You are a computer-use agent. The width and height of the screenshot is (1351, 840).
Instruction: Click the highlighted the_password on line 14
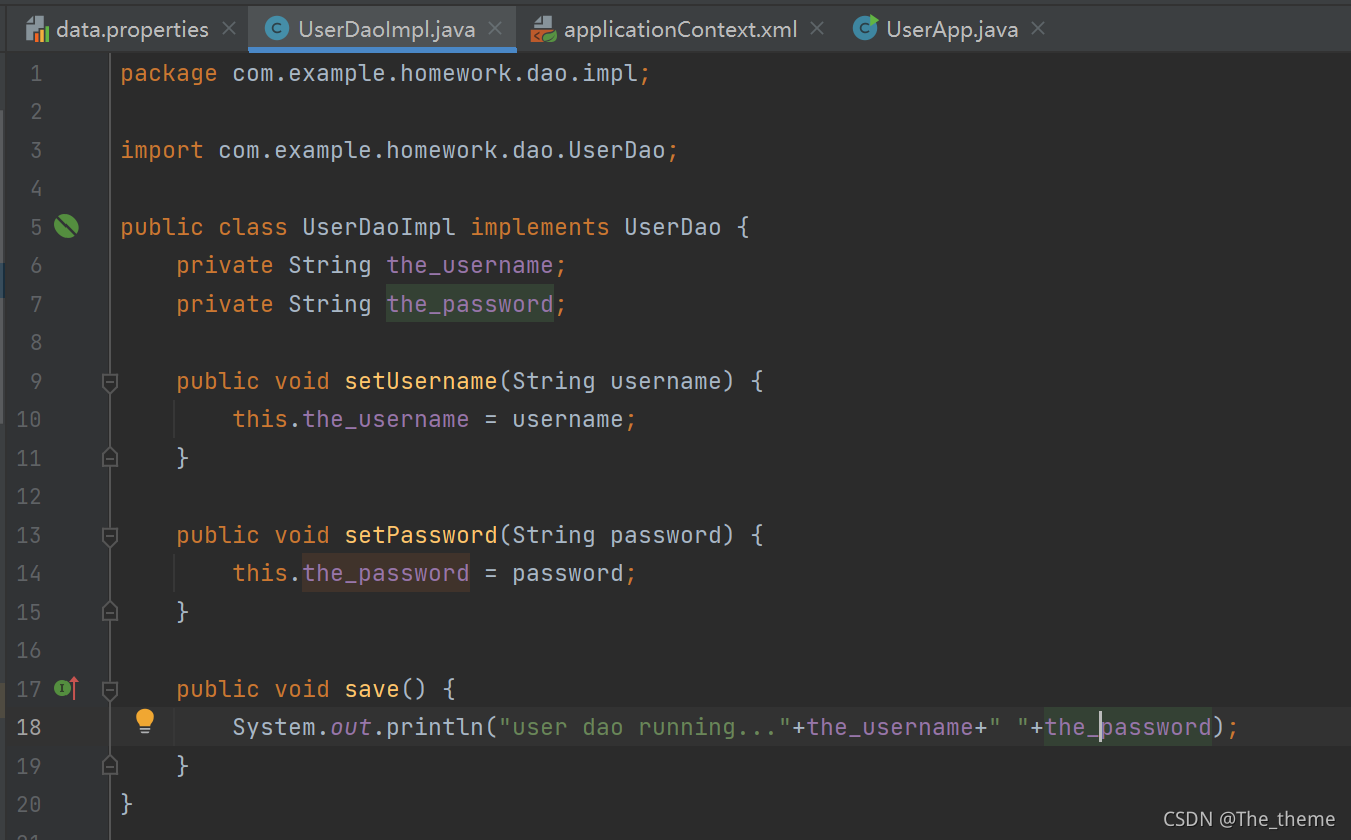click(386, 573)
